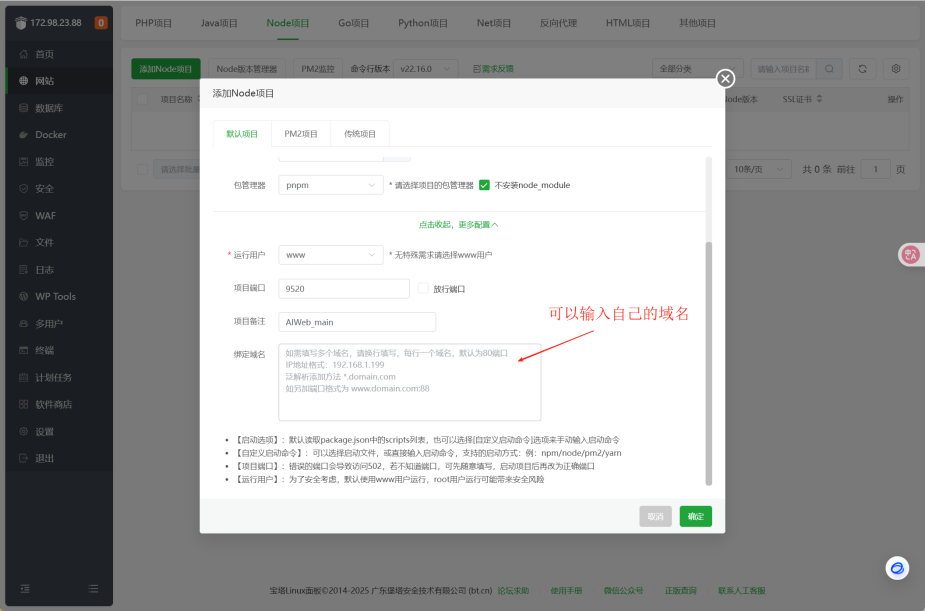Image resolution: width=925 pixels, height=611 pixels.
Task: Open the HTML项目 tab
Action: [628, 23]
